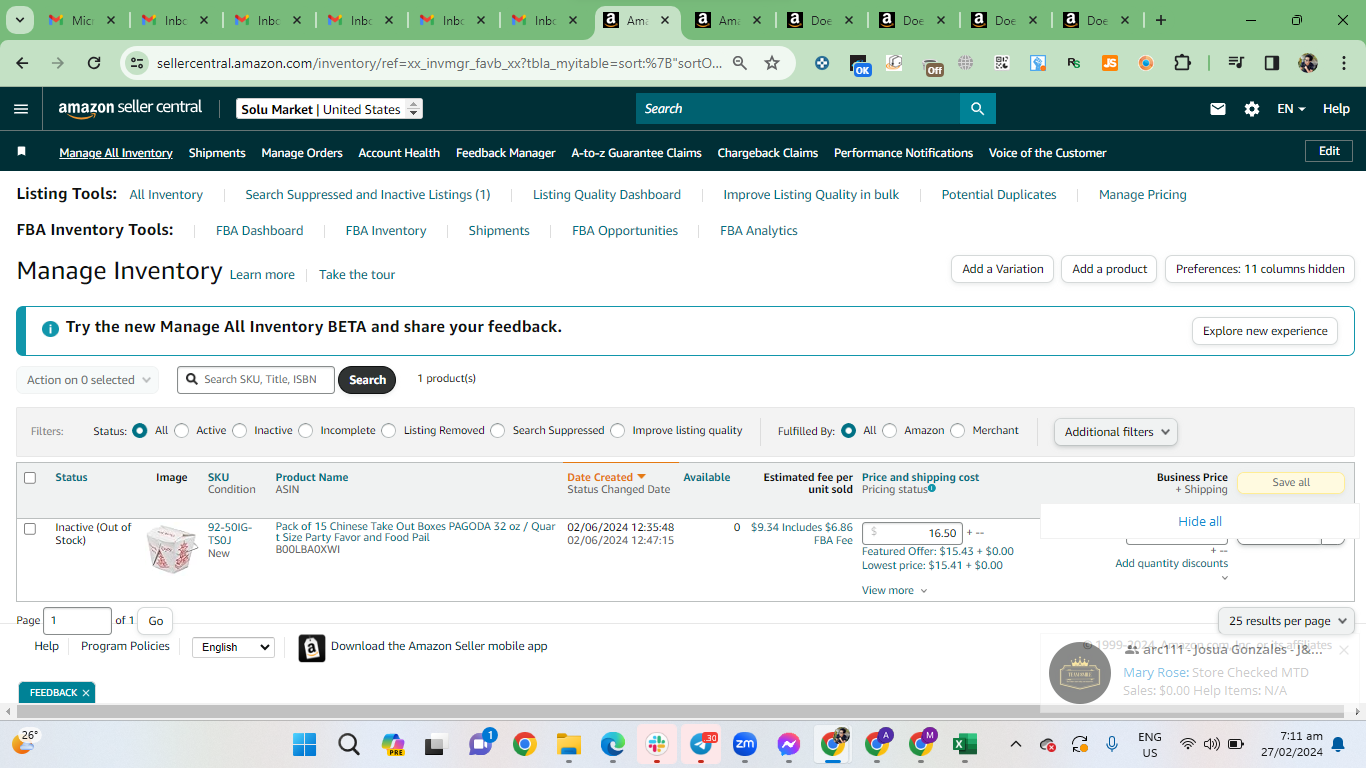
Task: Open the FBA Dashboard link
Action: (x=260, y=231)
